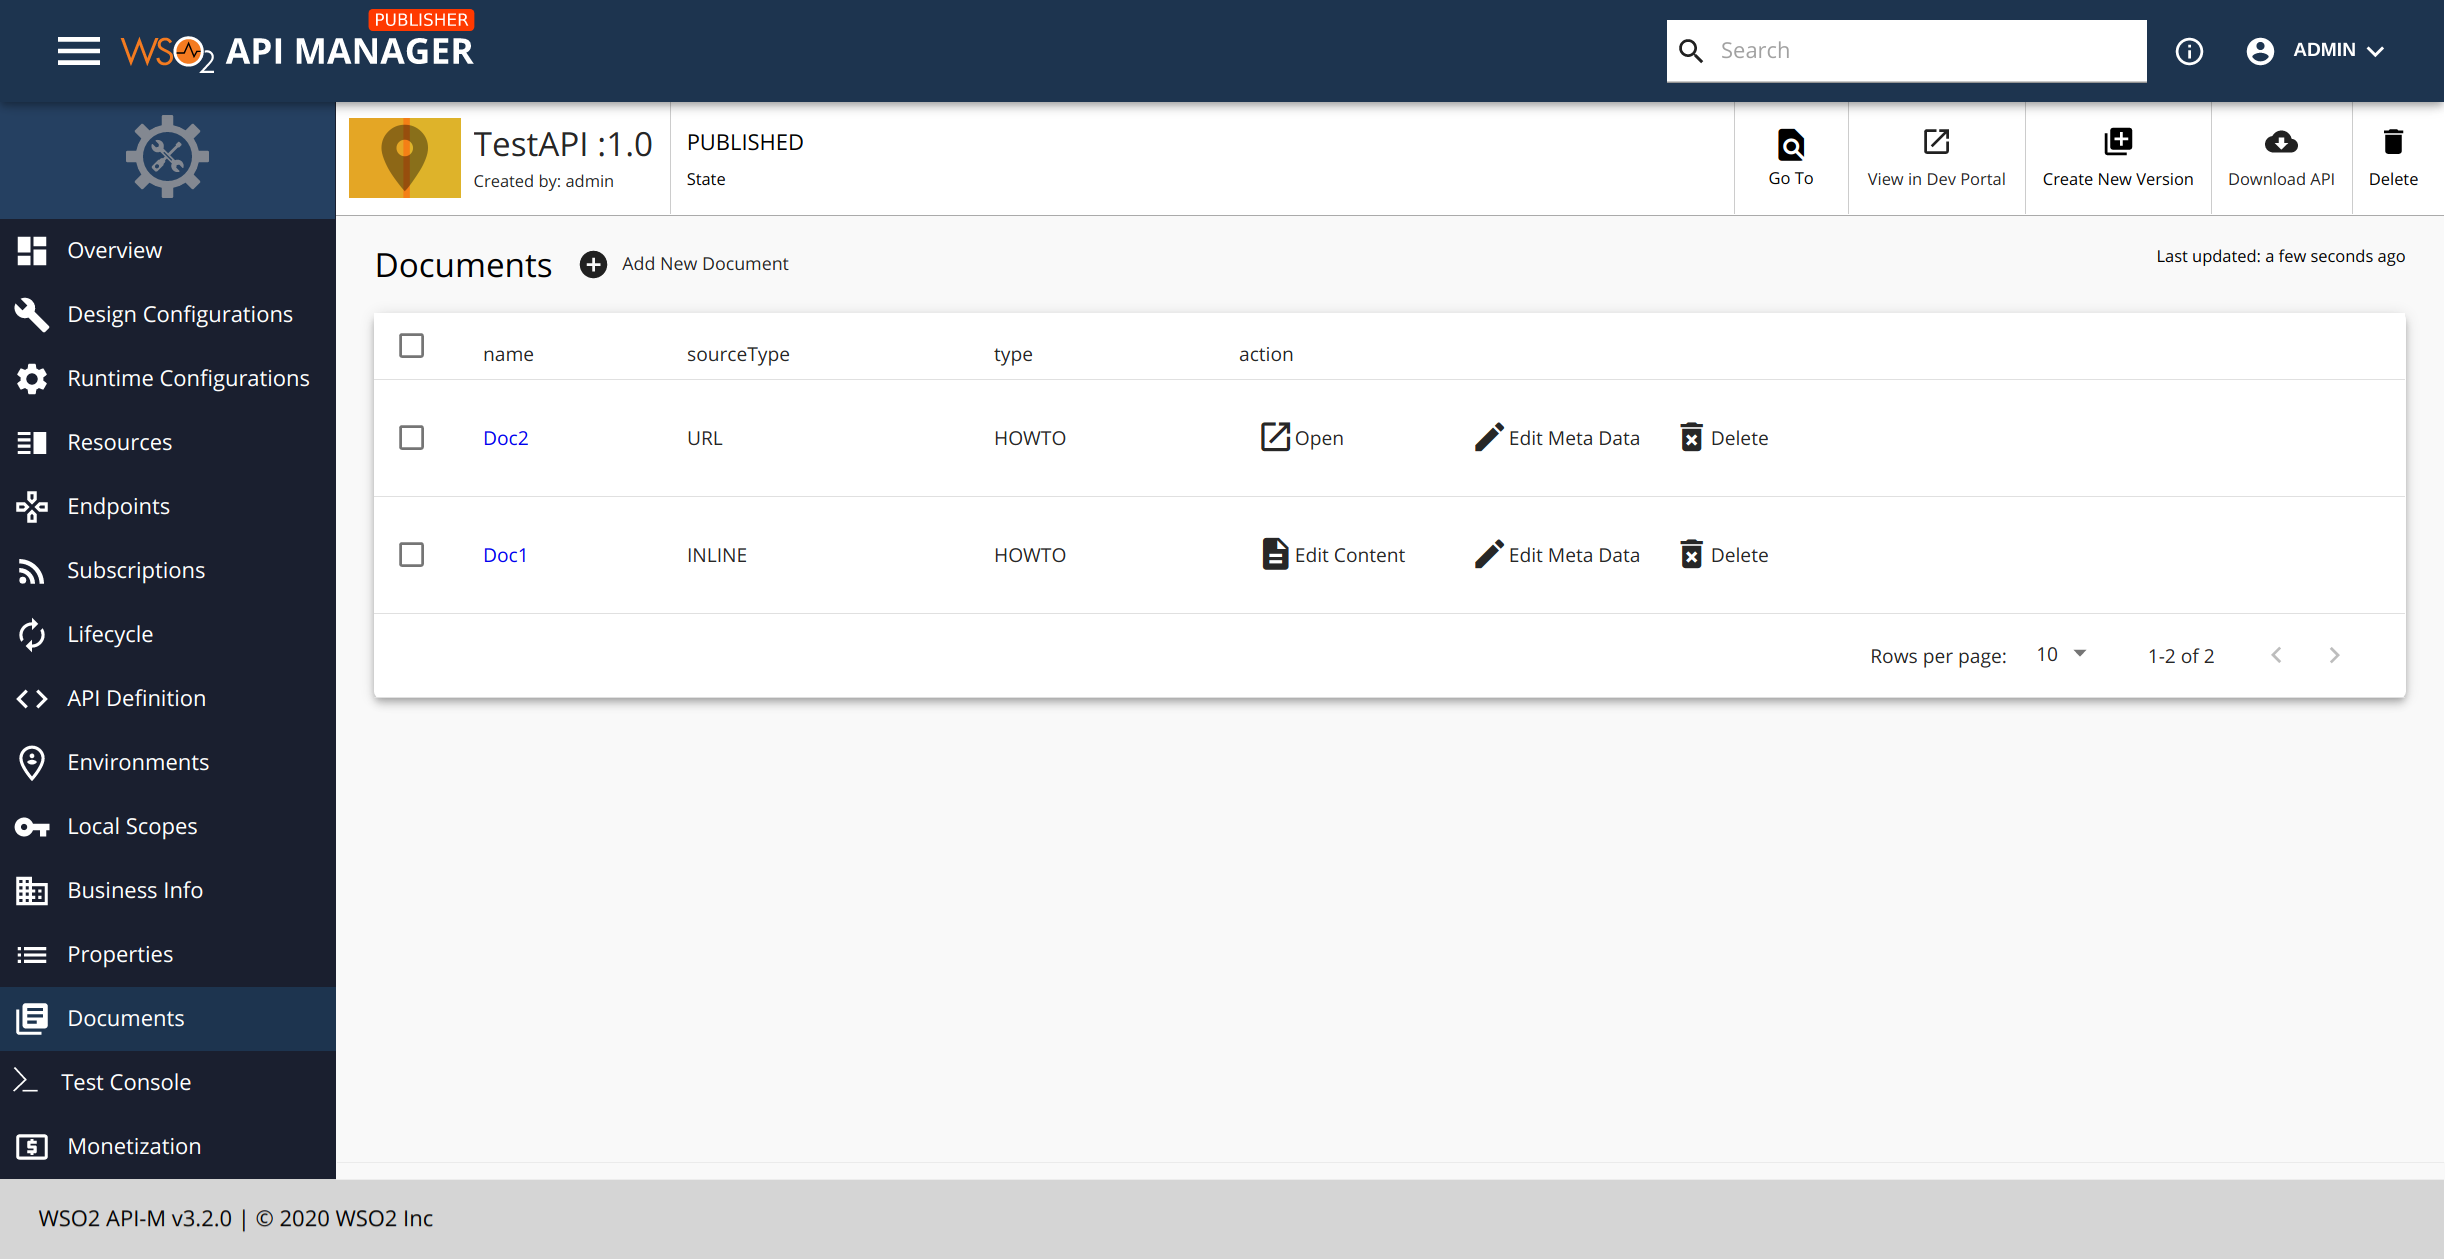Go to next page arrow

click(2334, 655)
